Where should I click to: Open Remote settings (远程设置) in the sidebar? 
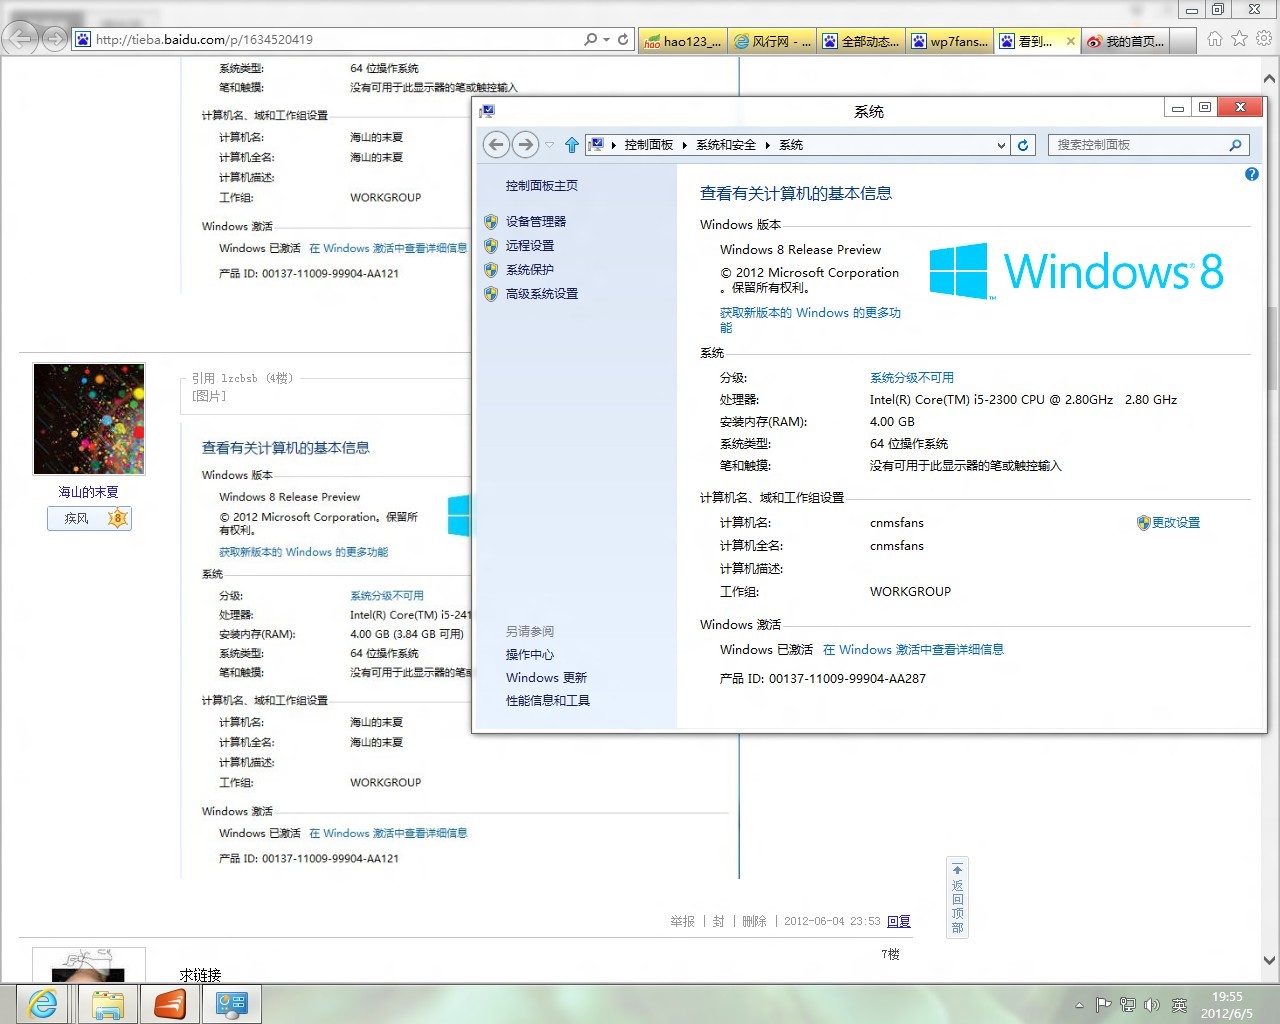coord(530,245)
